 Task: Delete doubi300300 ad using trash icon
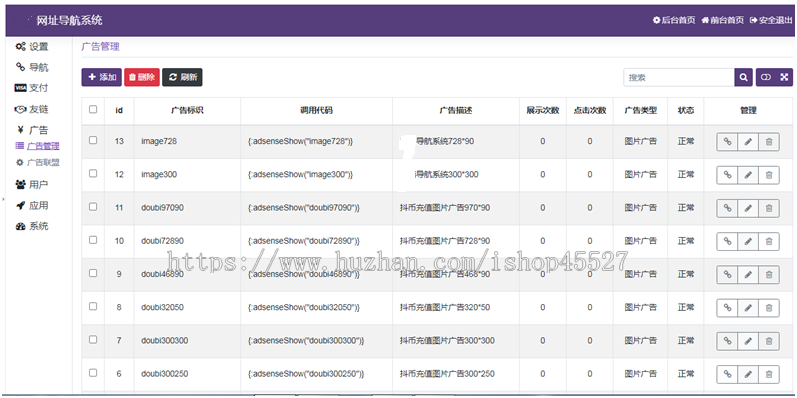click(x=769, y=341)
